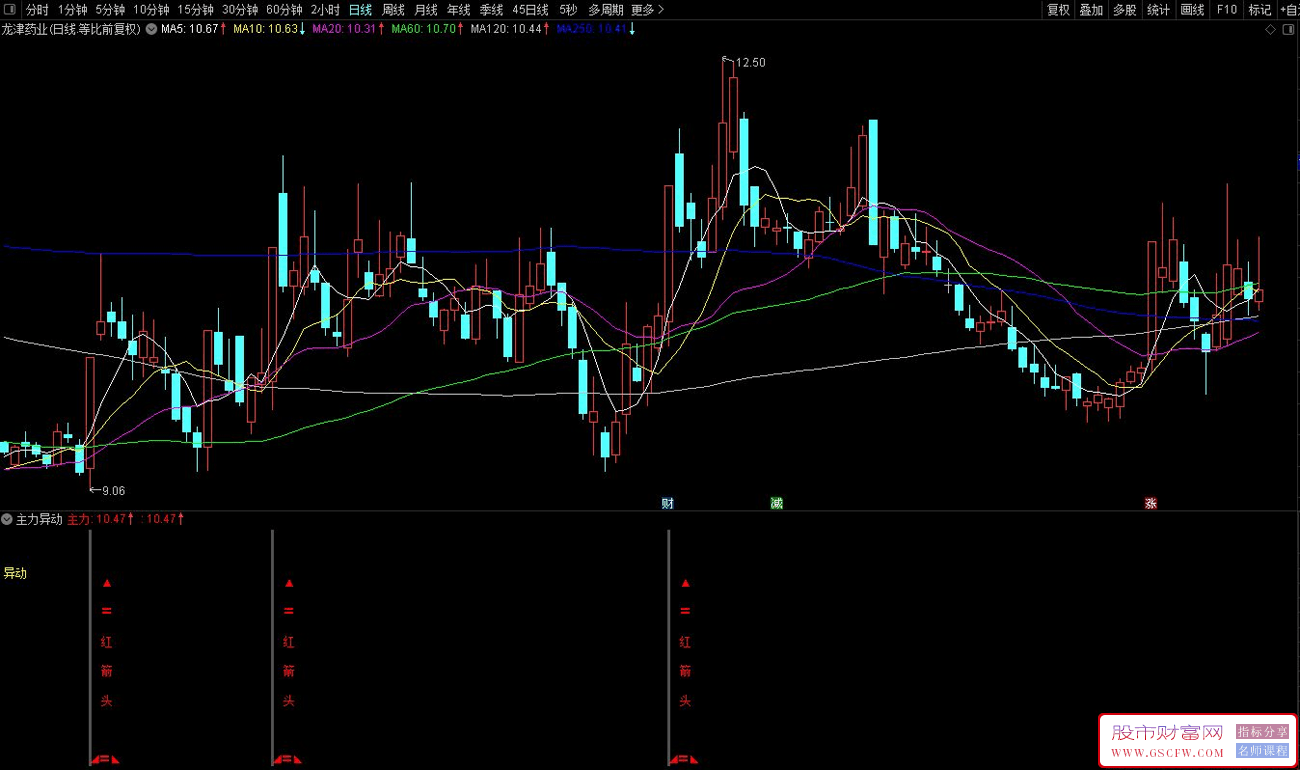Switch to 60分钟 period tab

tap(285, 10)
